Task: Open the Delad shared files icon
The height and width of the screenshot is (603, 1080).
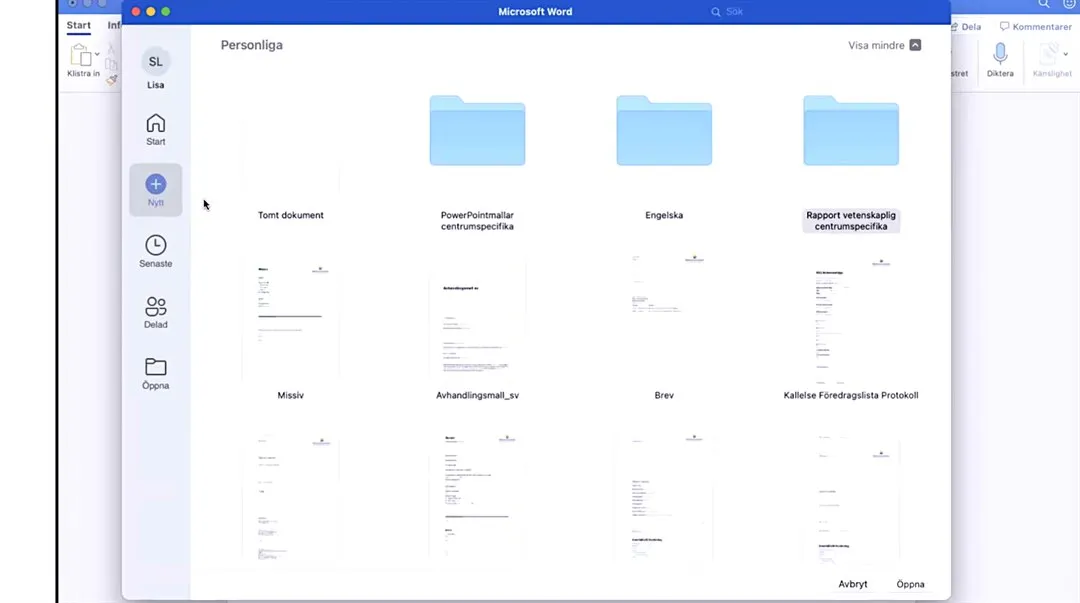Action: point(155,307)
